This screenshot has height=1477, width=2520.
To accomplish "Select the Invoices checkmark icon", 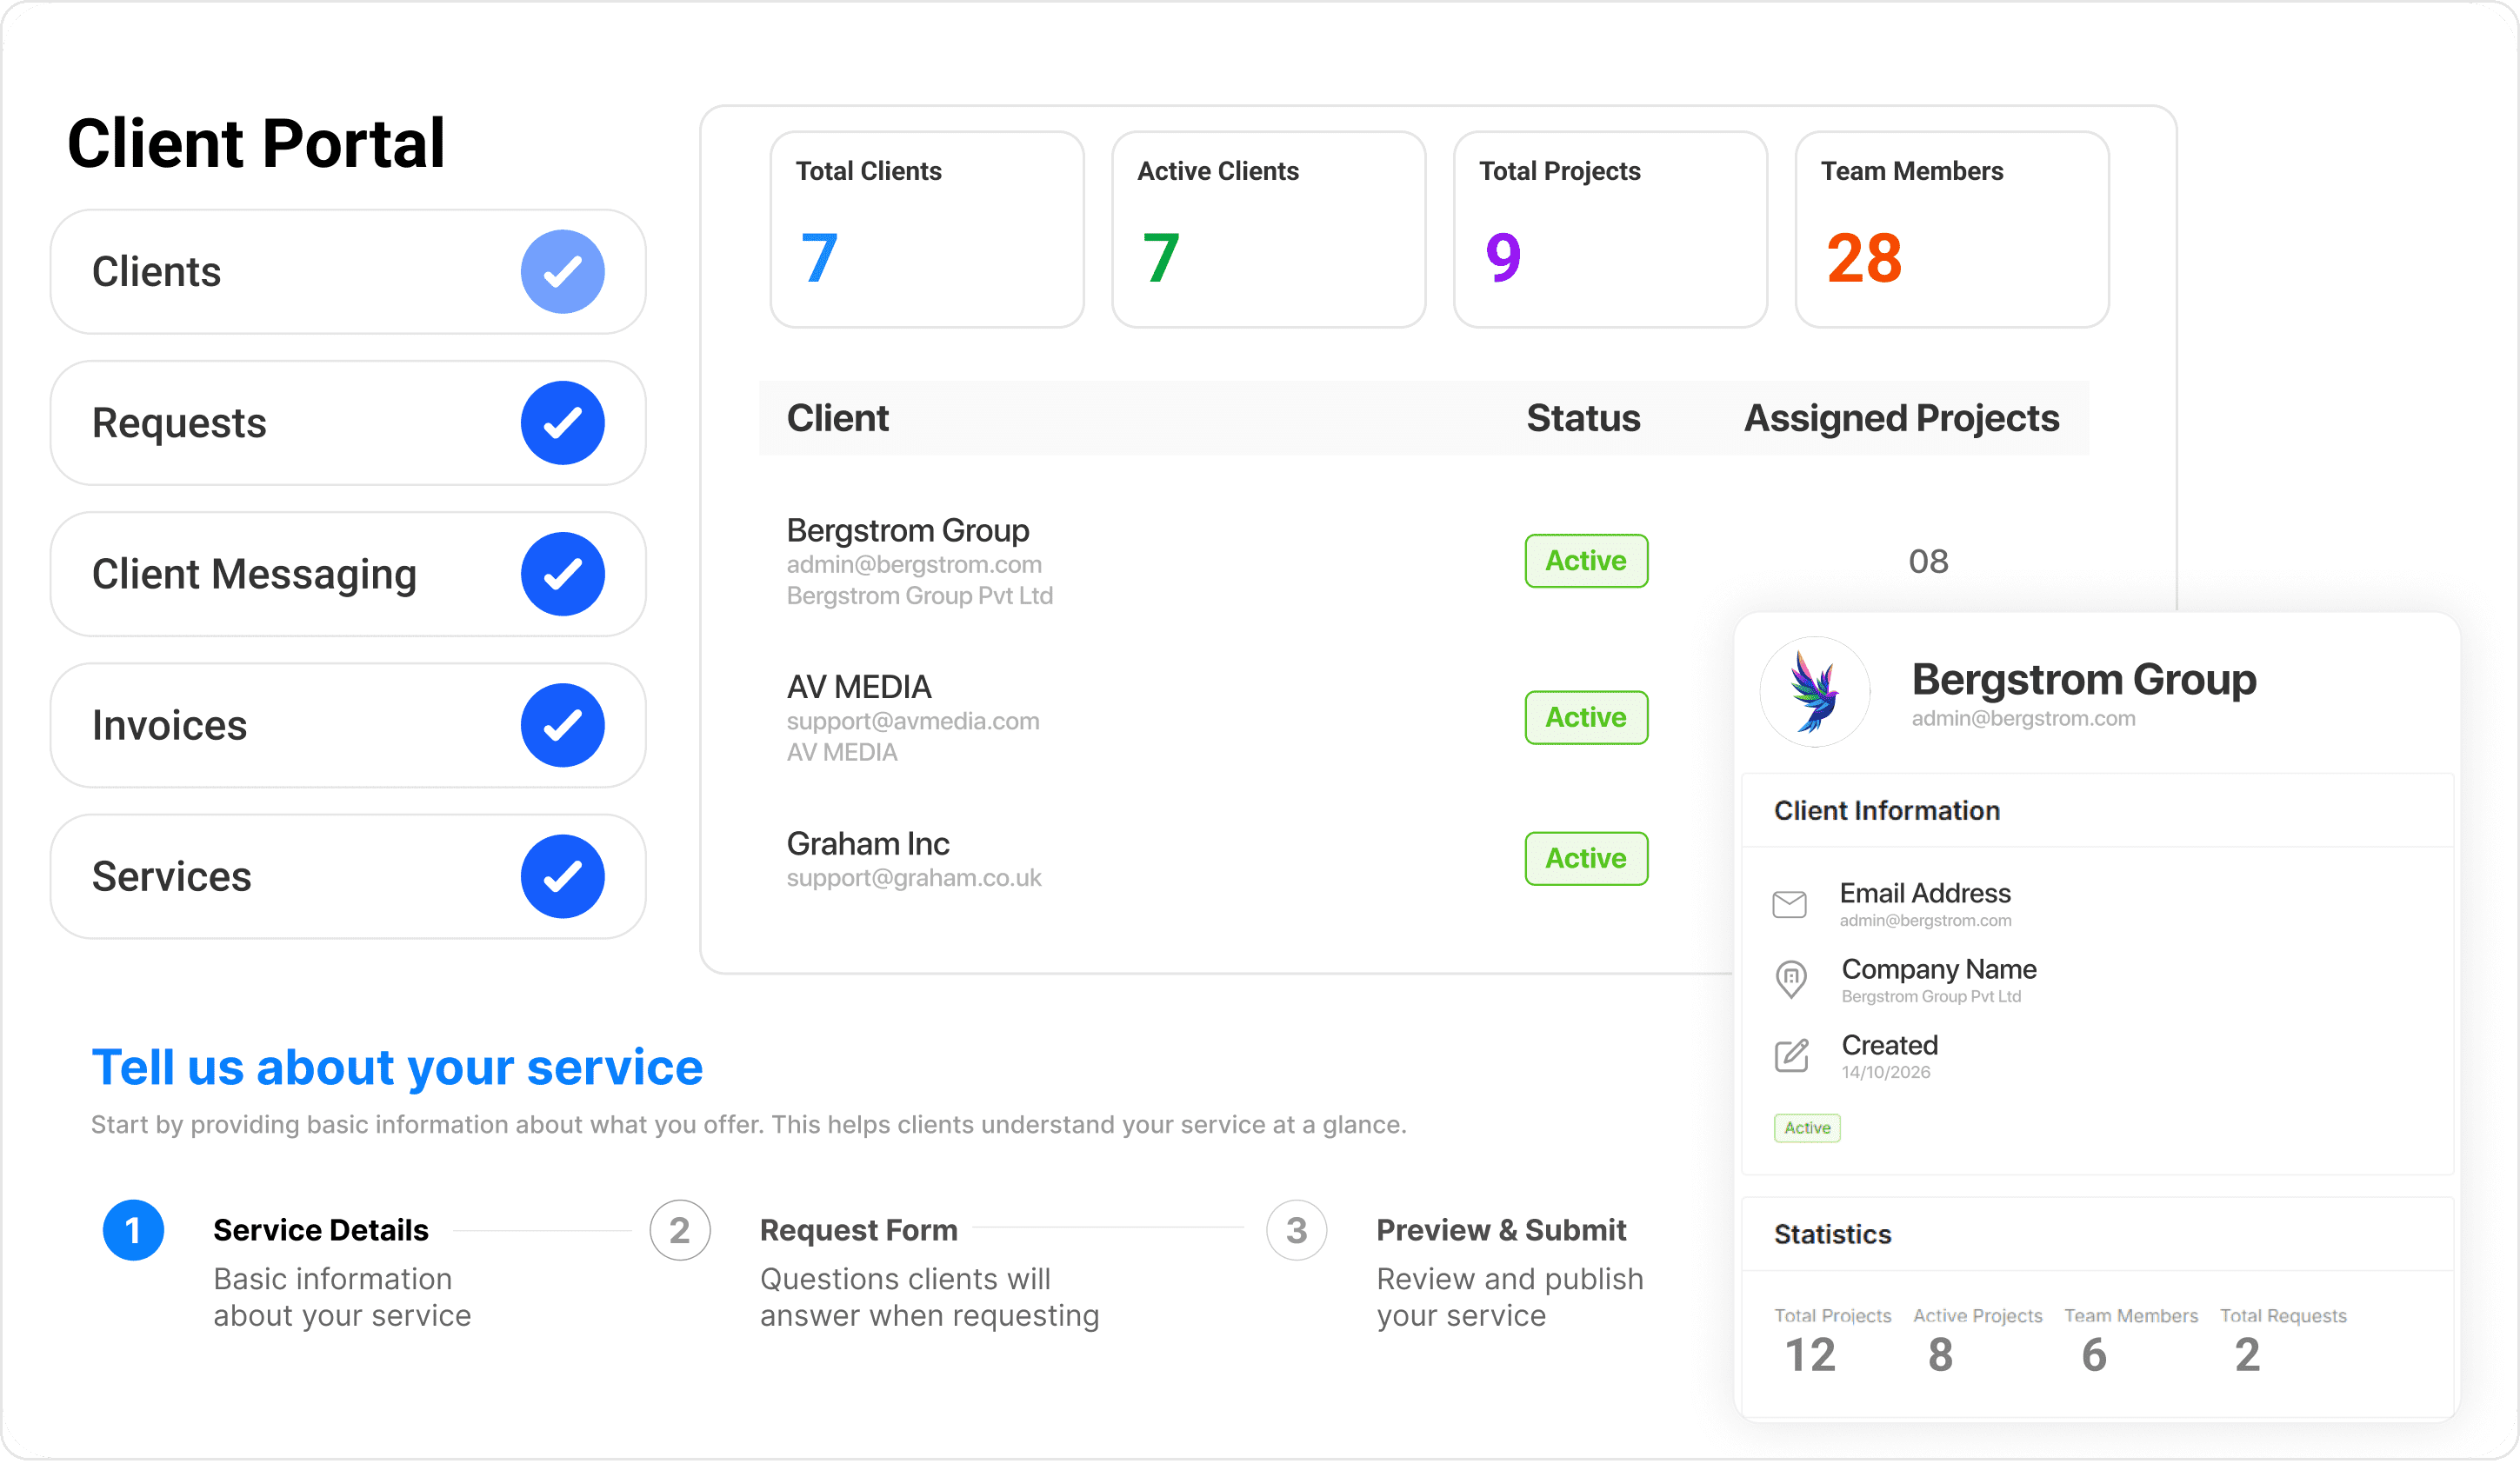I will click(x=562, y=725).
